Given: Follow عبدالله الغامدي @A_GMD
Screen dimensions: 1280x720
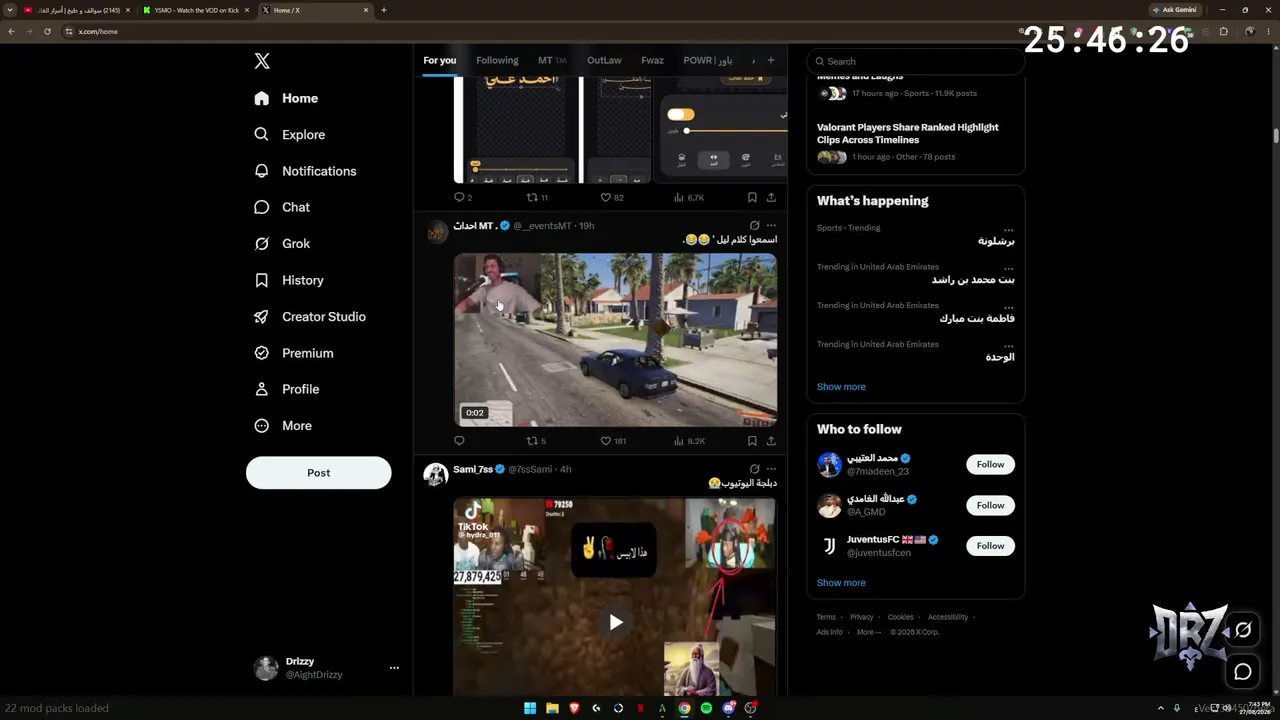Looking at the screenshot, I should (990, 505).
